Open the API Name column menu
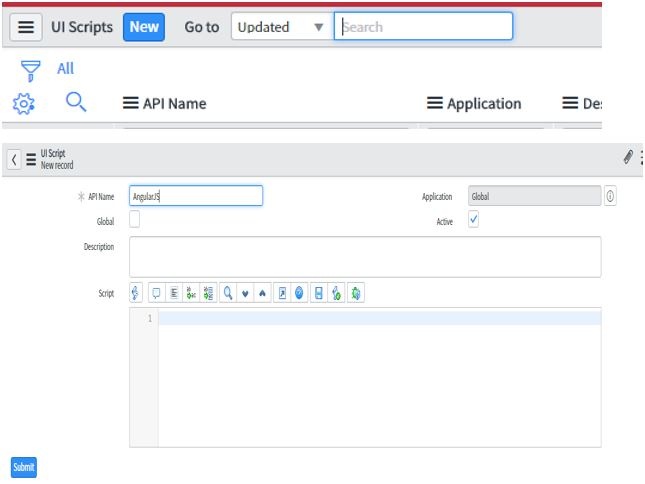Image resolution: width=645 pixels, height=484 pixels. click(130, 103)
